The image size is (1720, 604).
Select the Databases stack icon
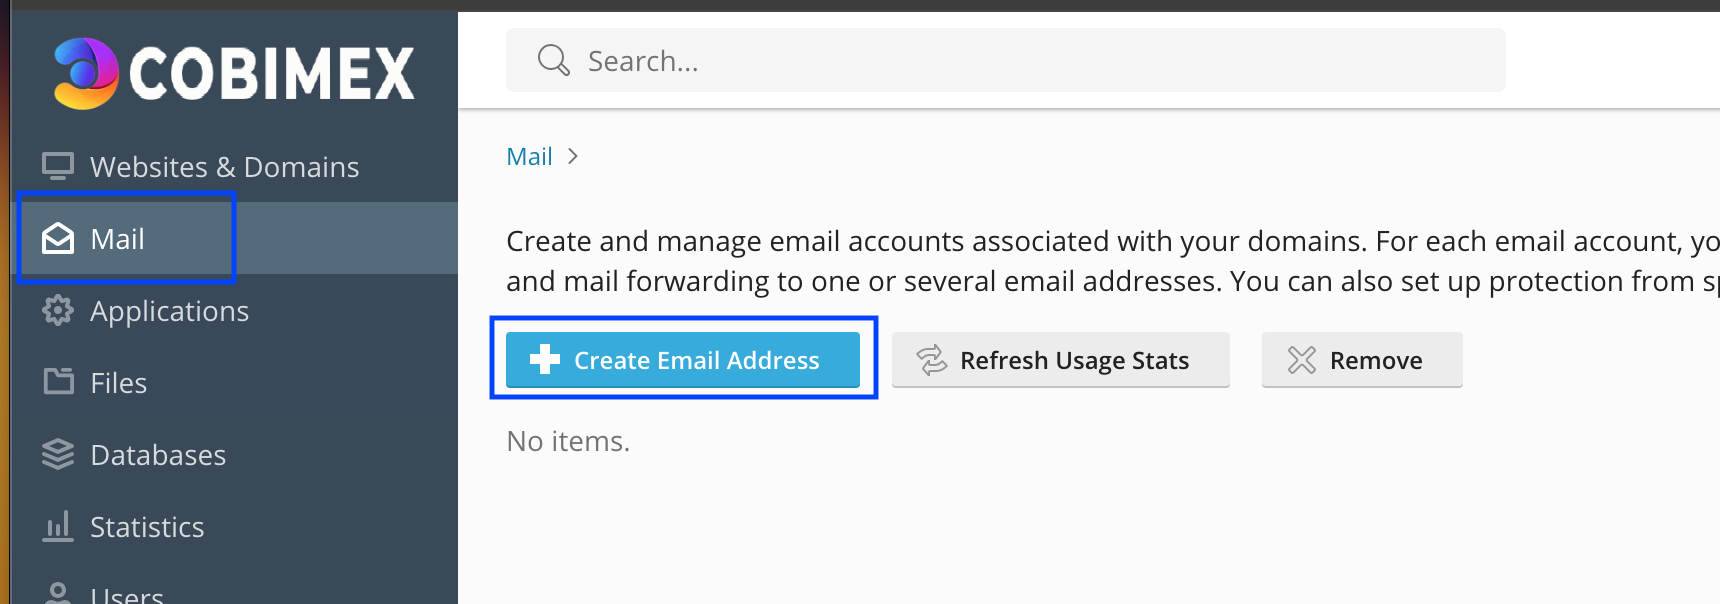pos(58,454)
